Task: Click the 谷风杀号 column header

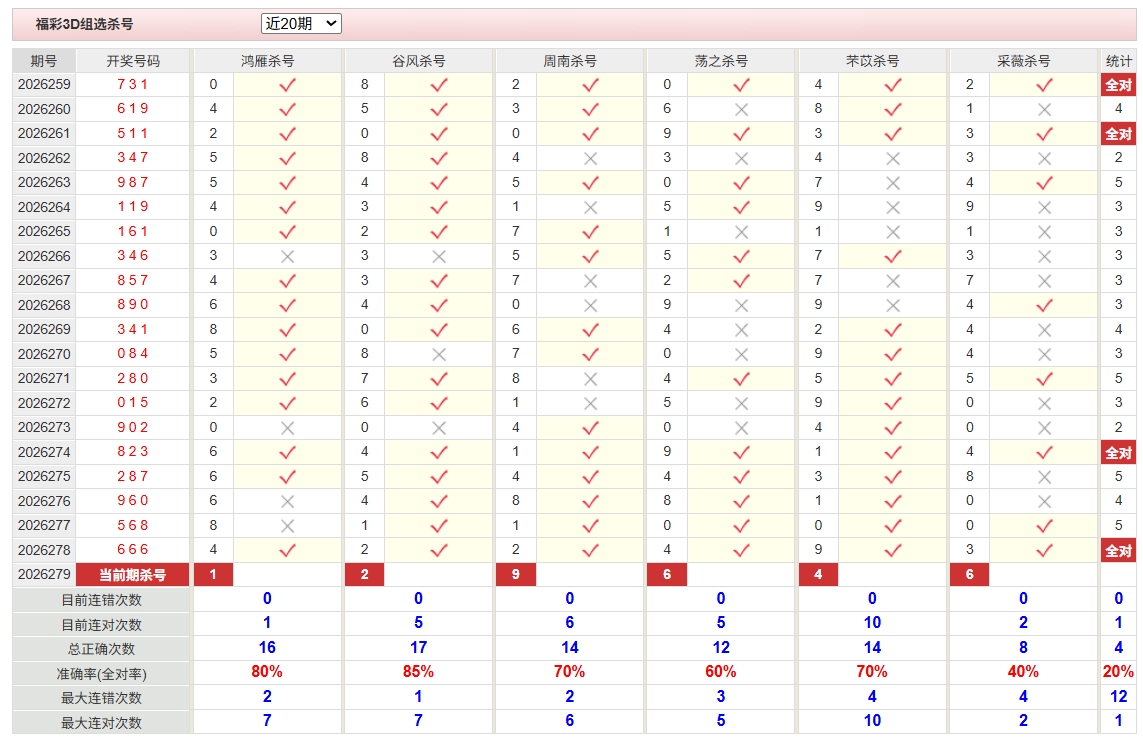Action: coord(418,61)
